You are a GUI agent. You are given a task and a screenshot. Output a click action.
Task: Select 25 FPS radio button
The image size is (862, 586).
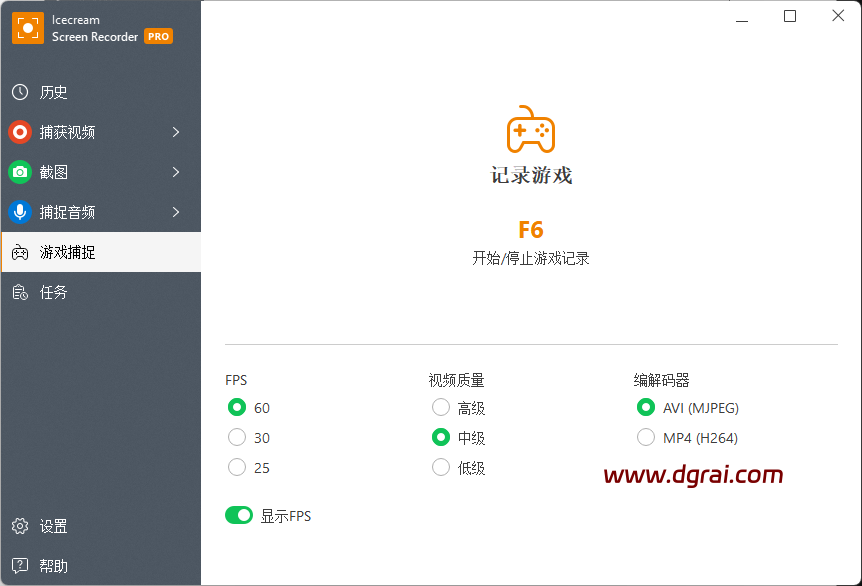(237, 467)
